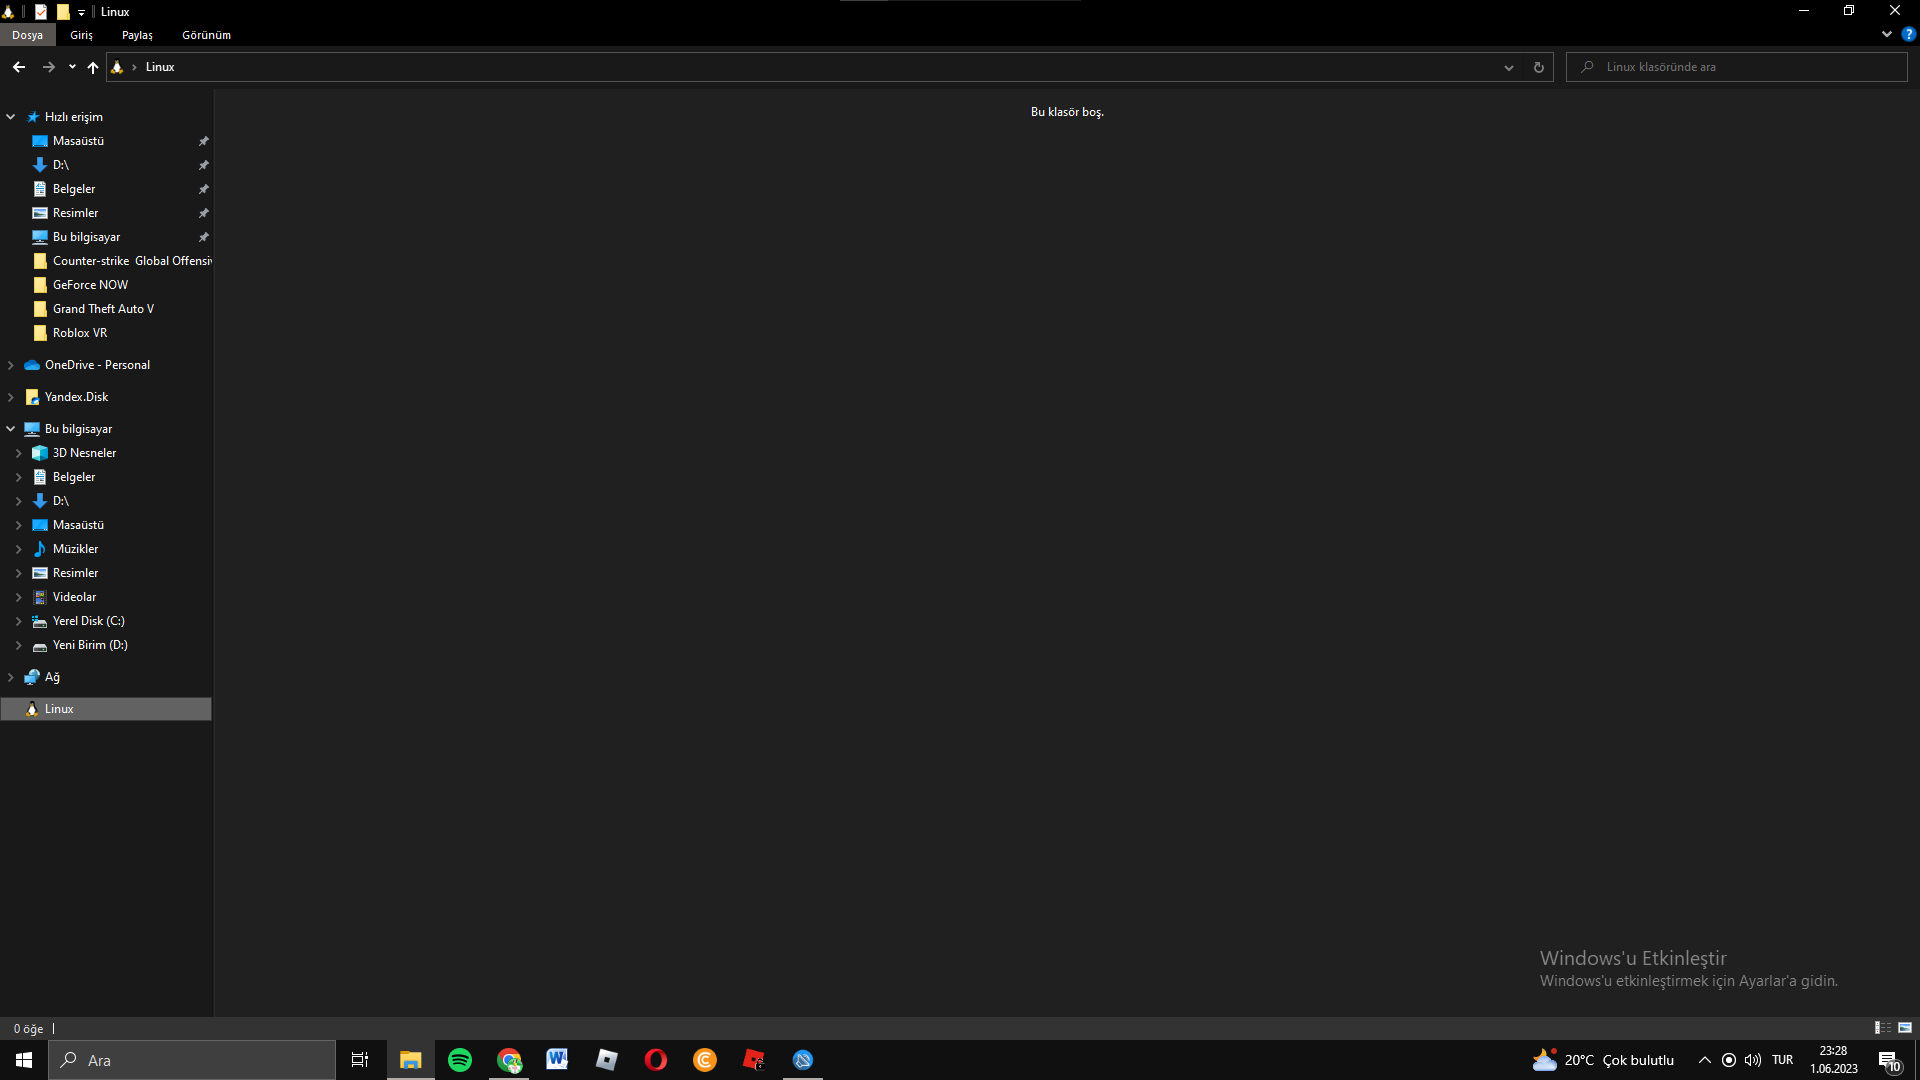Select Grand Theft Auto V folder
The image size is (1920, 1080).
click(103, 309)
